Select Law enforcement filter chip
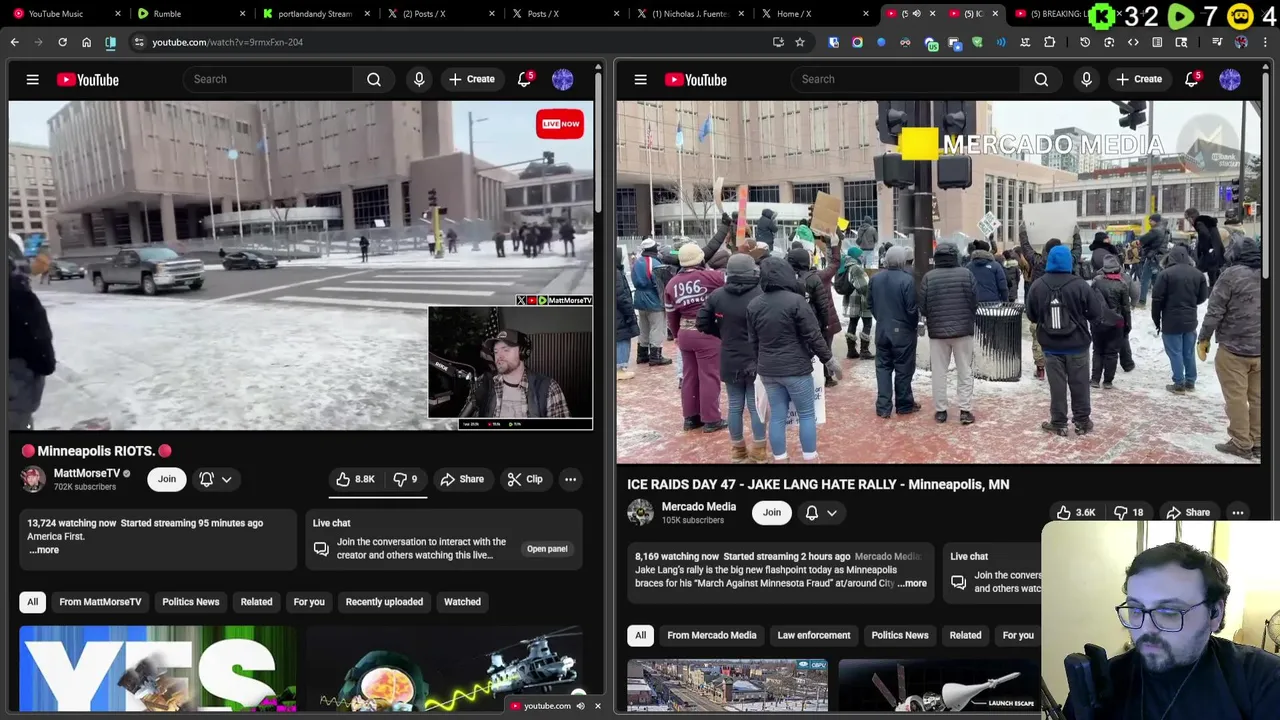The image size is (1280, 720). click(x=814, y=635)
